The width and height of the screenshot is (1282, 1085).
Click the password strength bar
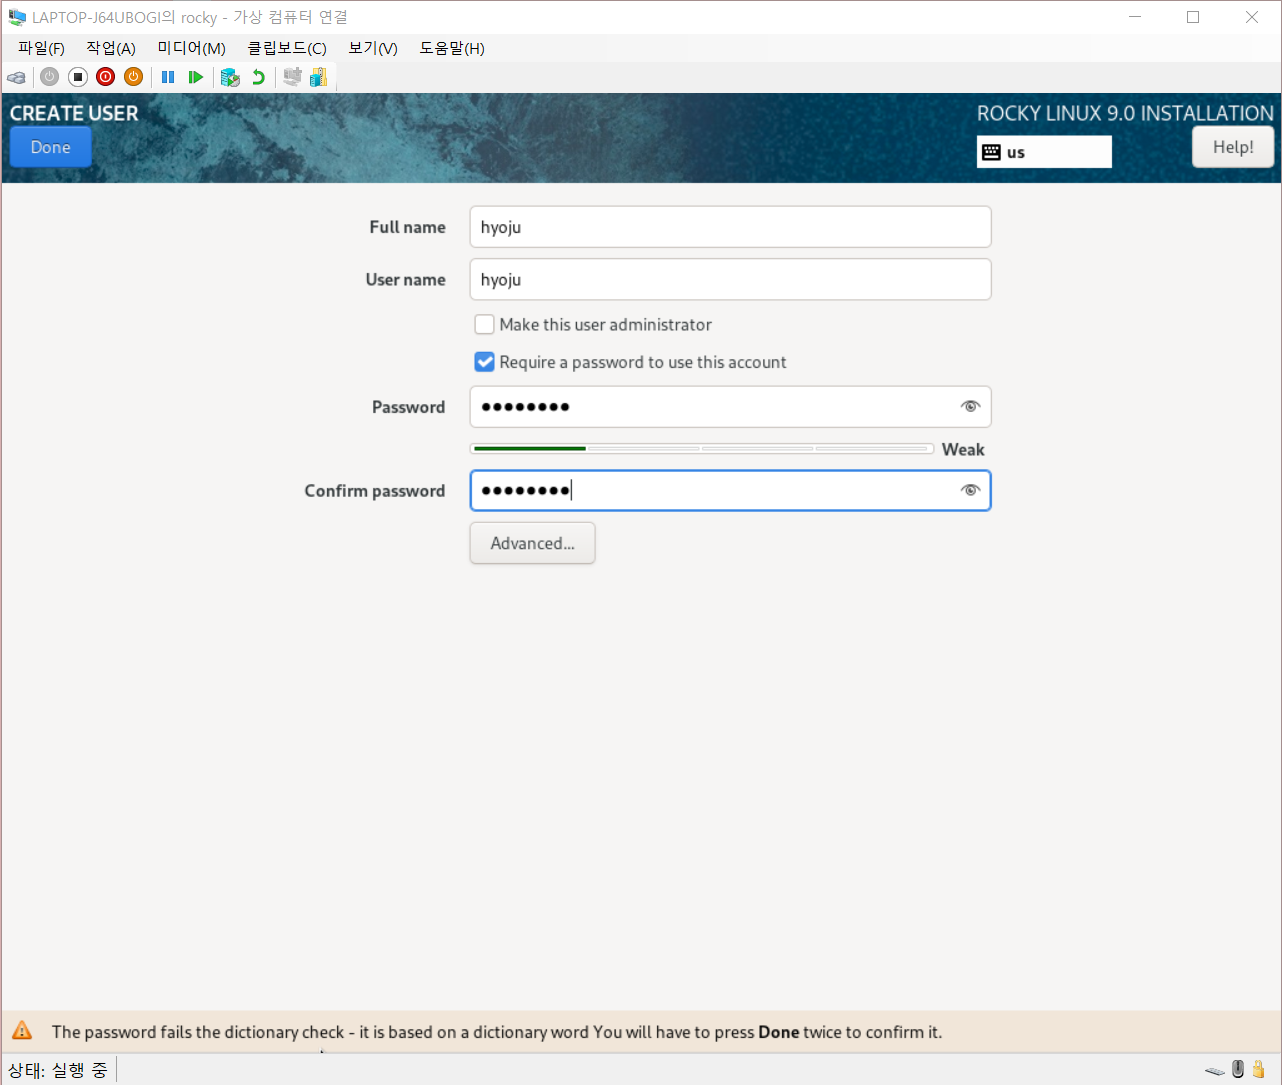(702, 449)
